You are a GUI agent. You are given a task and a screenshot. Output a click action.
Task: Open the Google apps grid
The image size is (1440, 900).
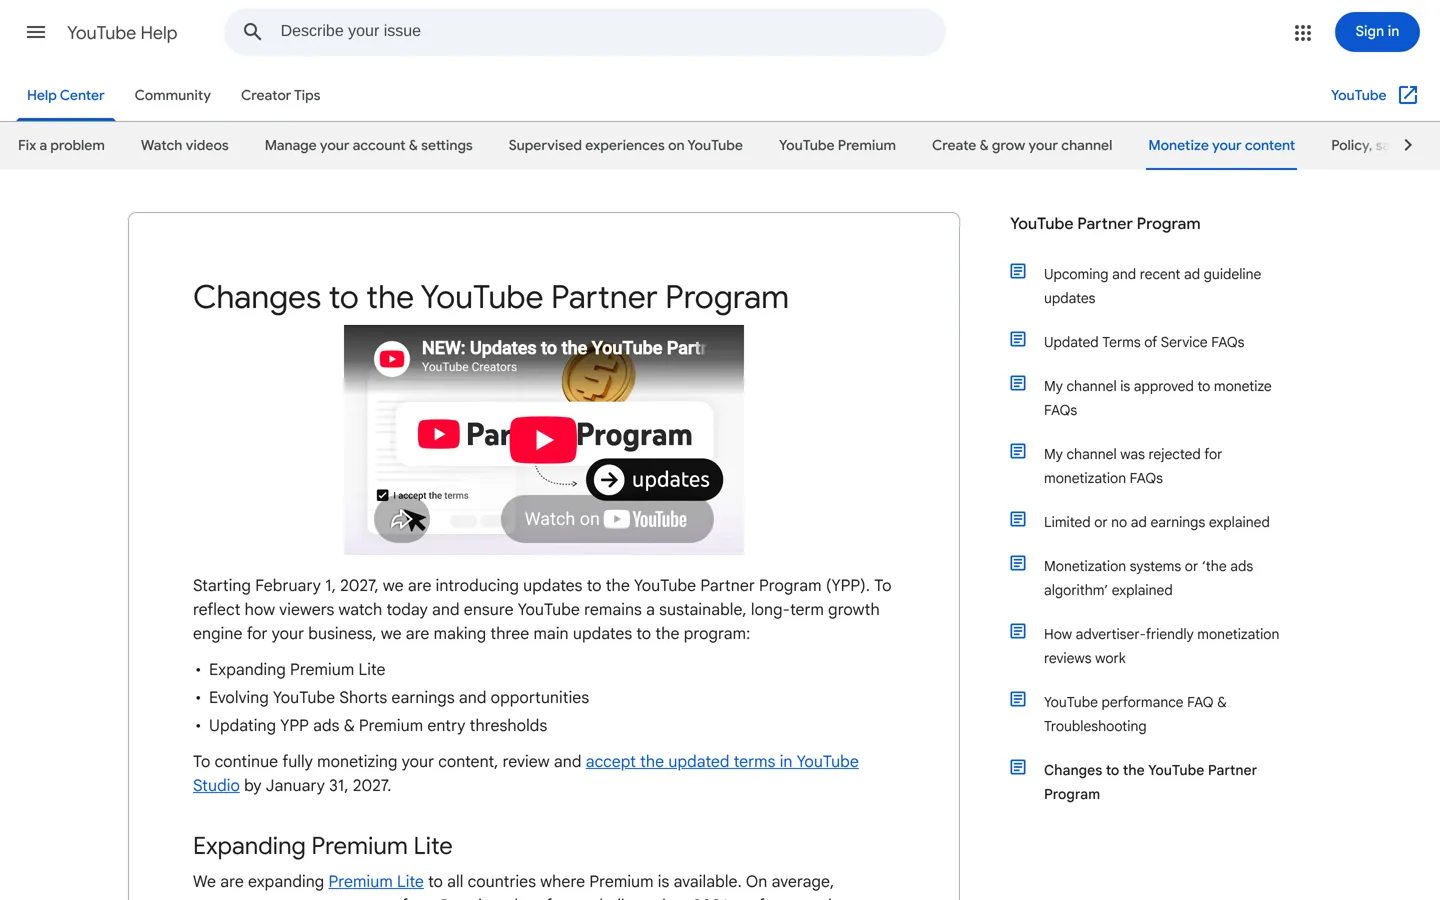[x=1302, y=33]
